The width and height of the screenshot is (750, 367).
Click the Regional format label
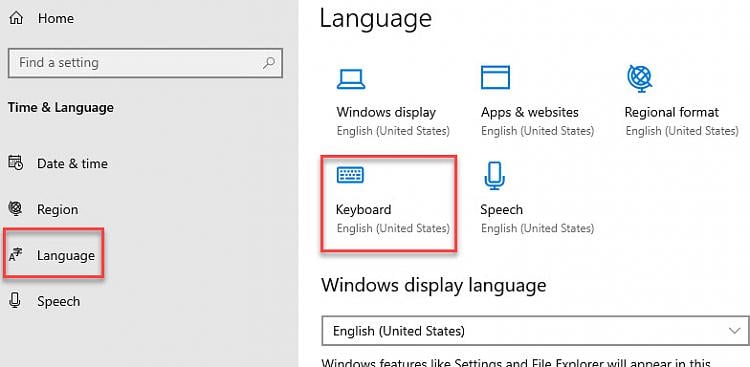tap(672, 112)
